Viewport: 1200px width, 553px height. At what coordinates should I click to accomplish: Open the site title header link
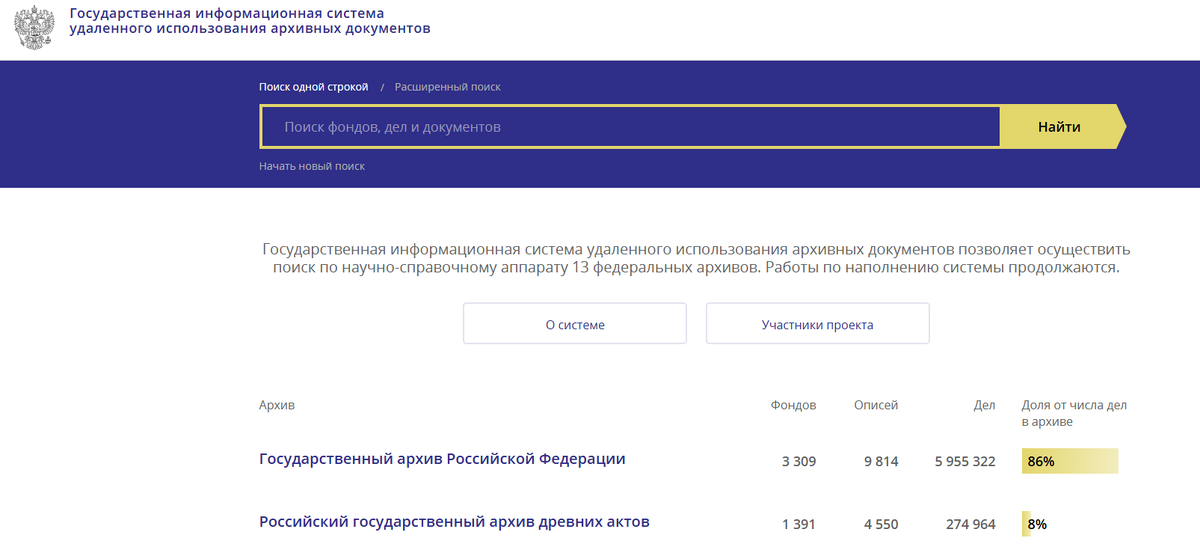[250, 21]
